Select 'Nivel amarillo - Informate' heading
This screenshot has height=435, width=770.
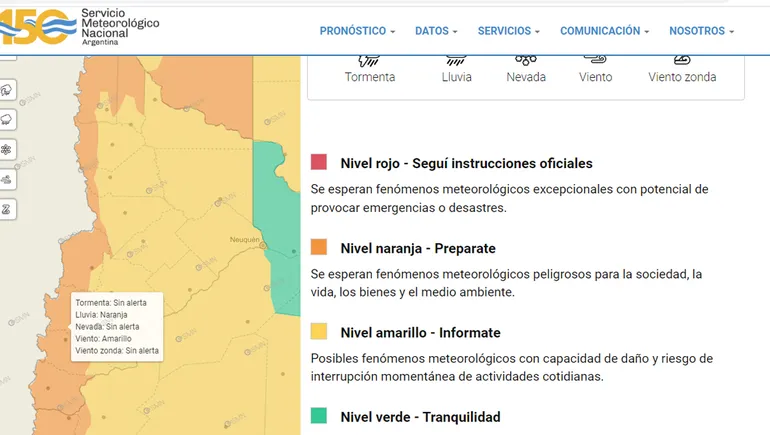tap(420, 333)
